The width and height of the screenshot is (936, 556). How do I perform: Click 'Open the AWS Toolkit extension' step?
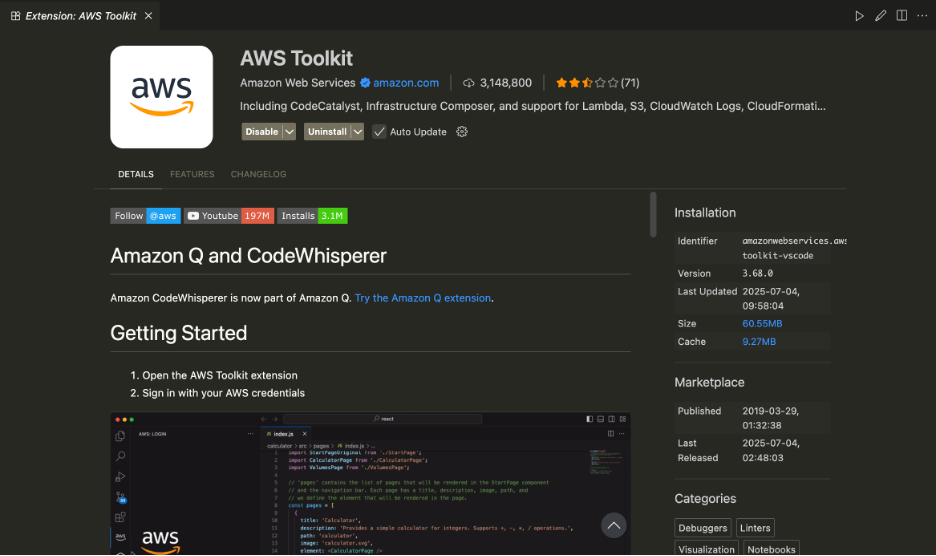tap(220, 376)
